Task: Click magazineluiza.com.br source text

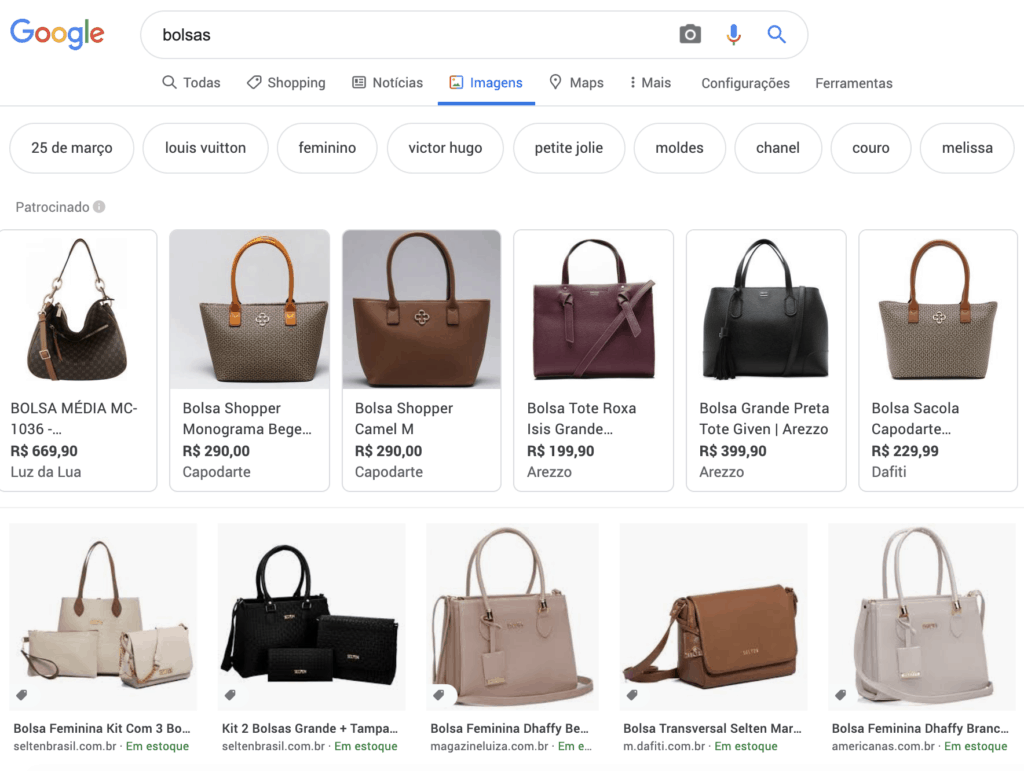Action: coord(489,746)
